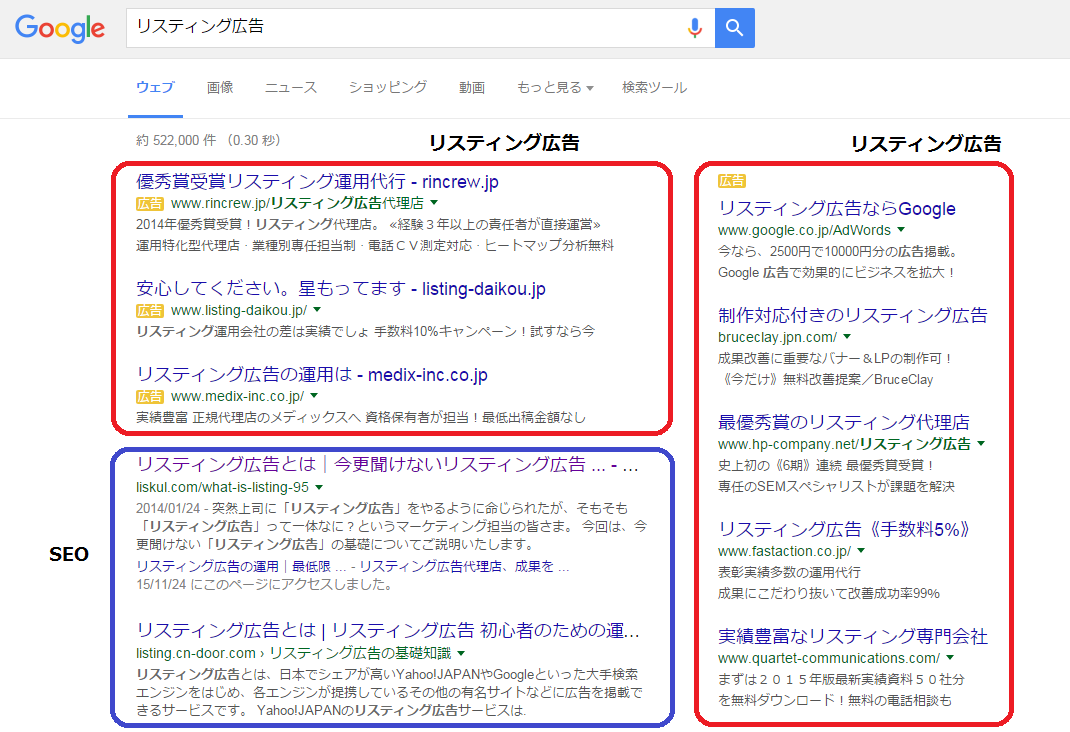Click the listing-daikou.jp ad 広告 badge

pos(149,310)
